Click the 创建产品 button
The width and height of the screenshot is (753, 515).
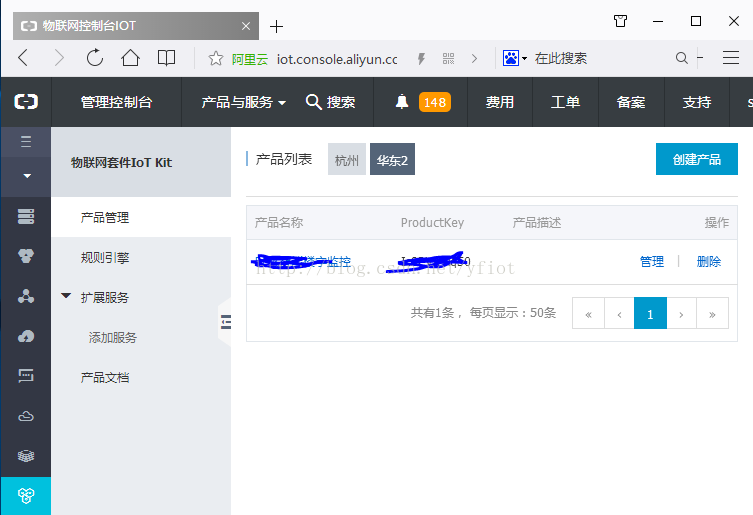pyautogui.click(x=697, y=159)
